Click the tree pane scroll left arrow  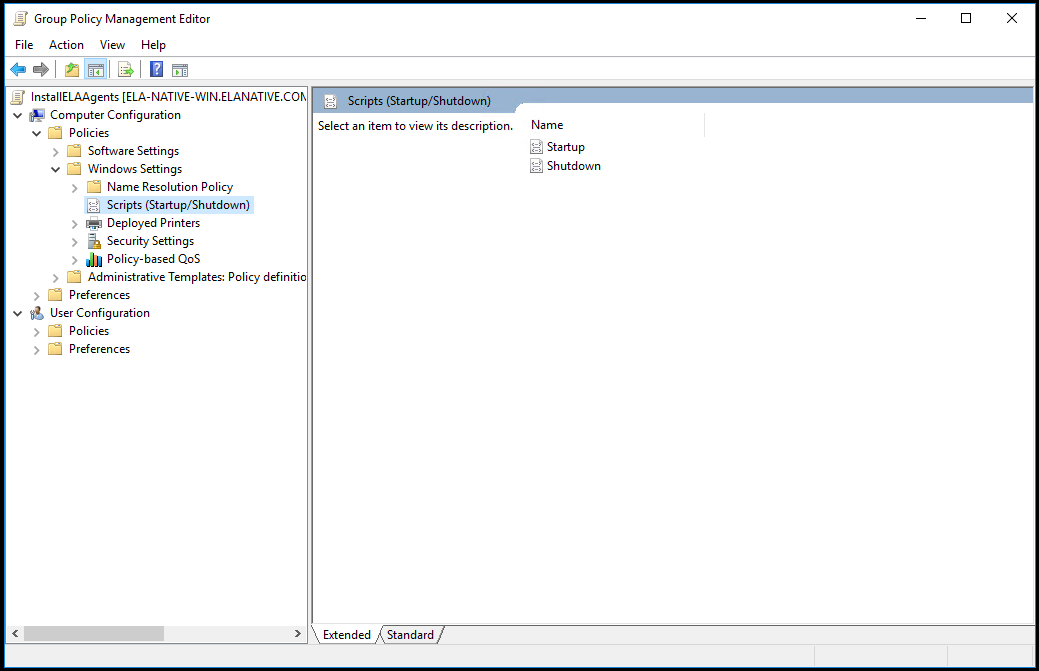click(x=15, y=634)
